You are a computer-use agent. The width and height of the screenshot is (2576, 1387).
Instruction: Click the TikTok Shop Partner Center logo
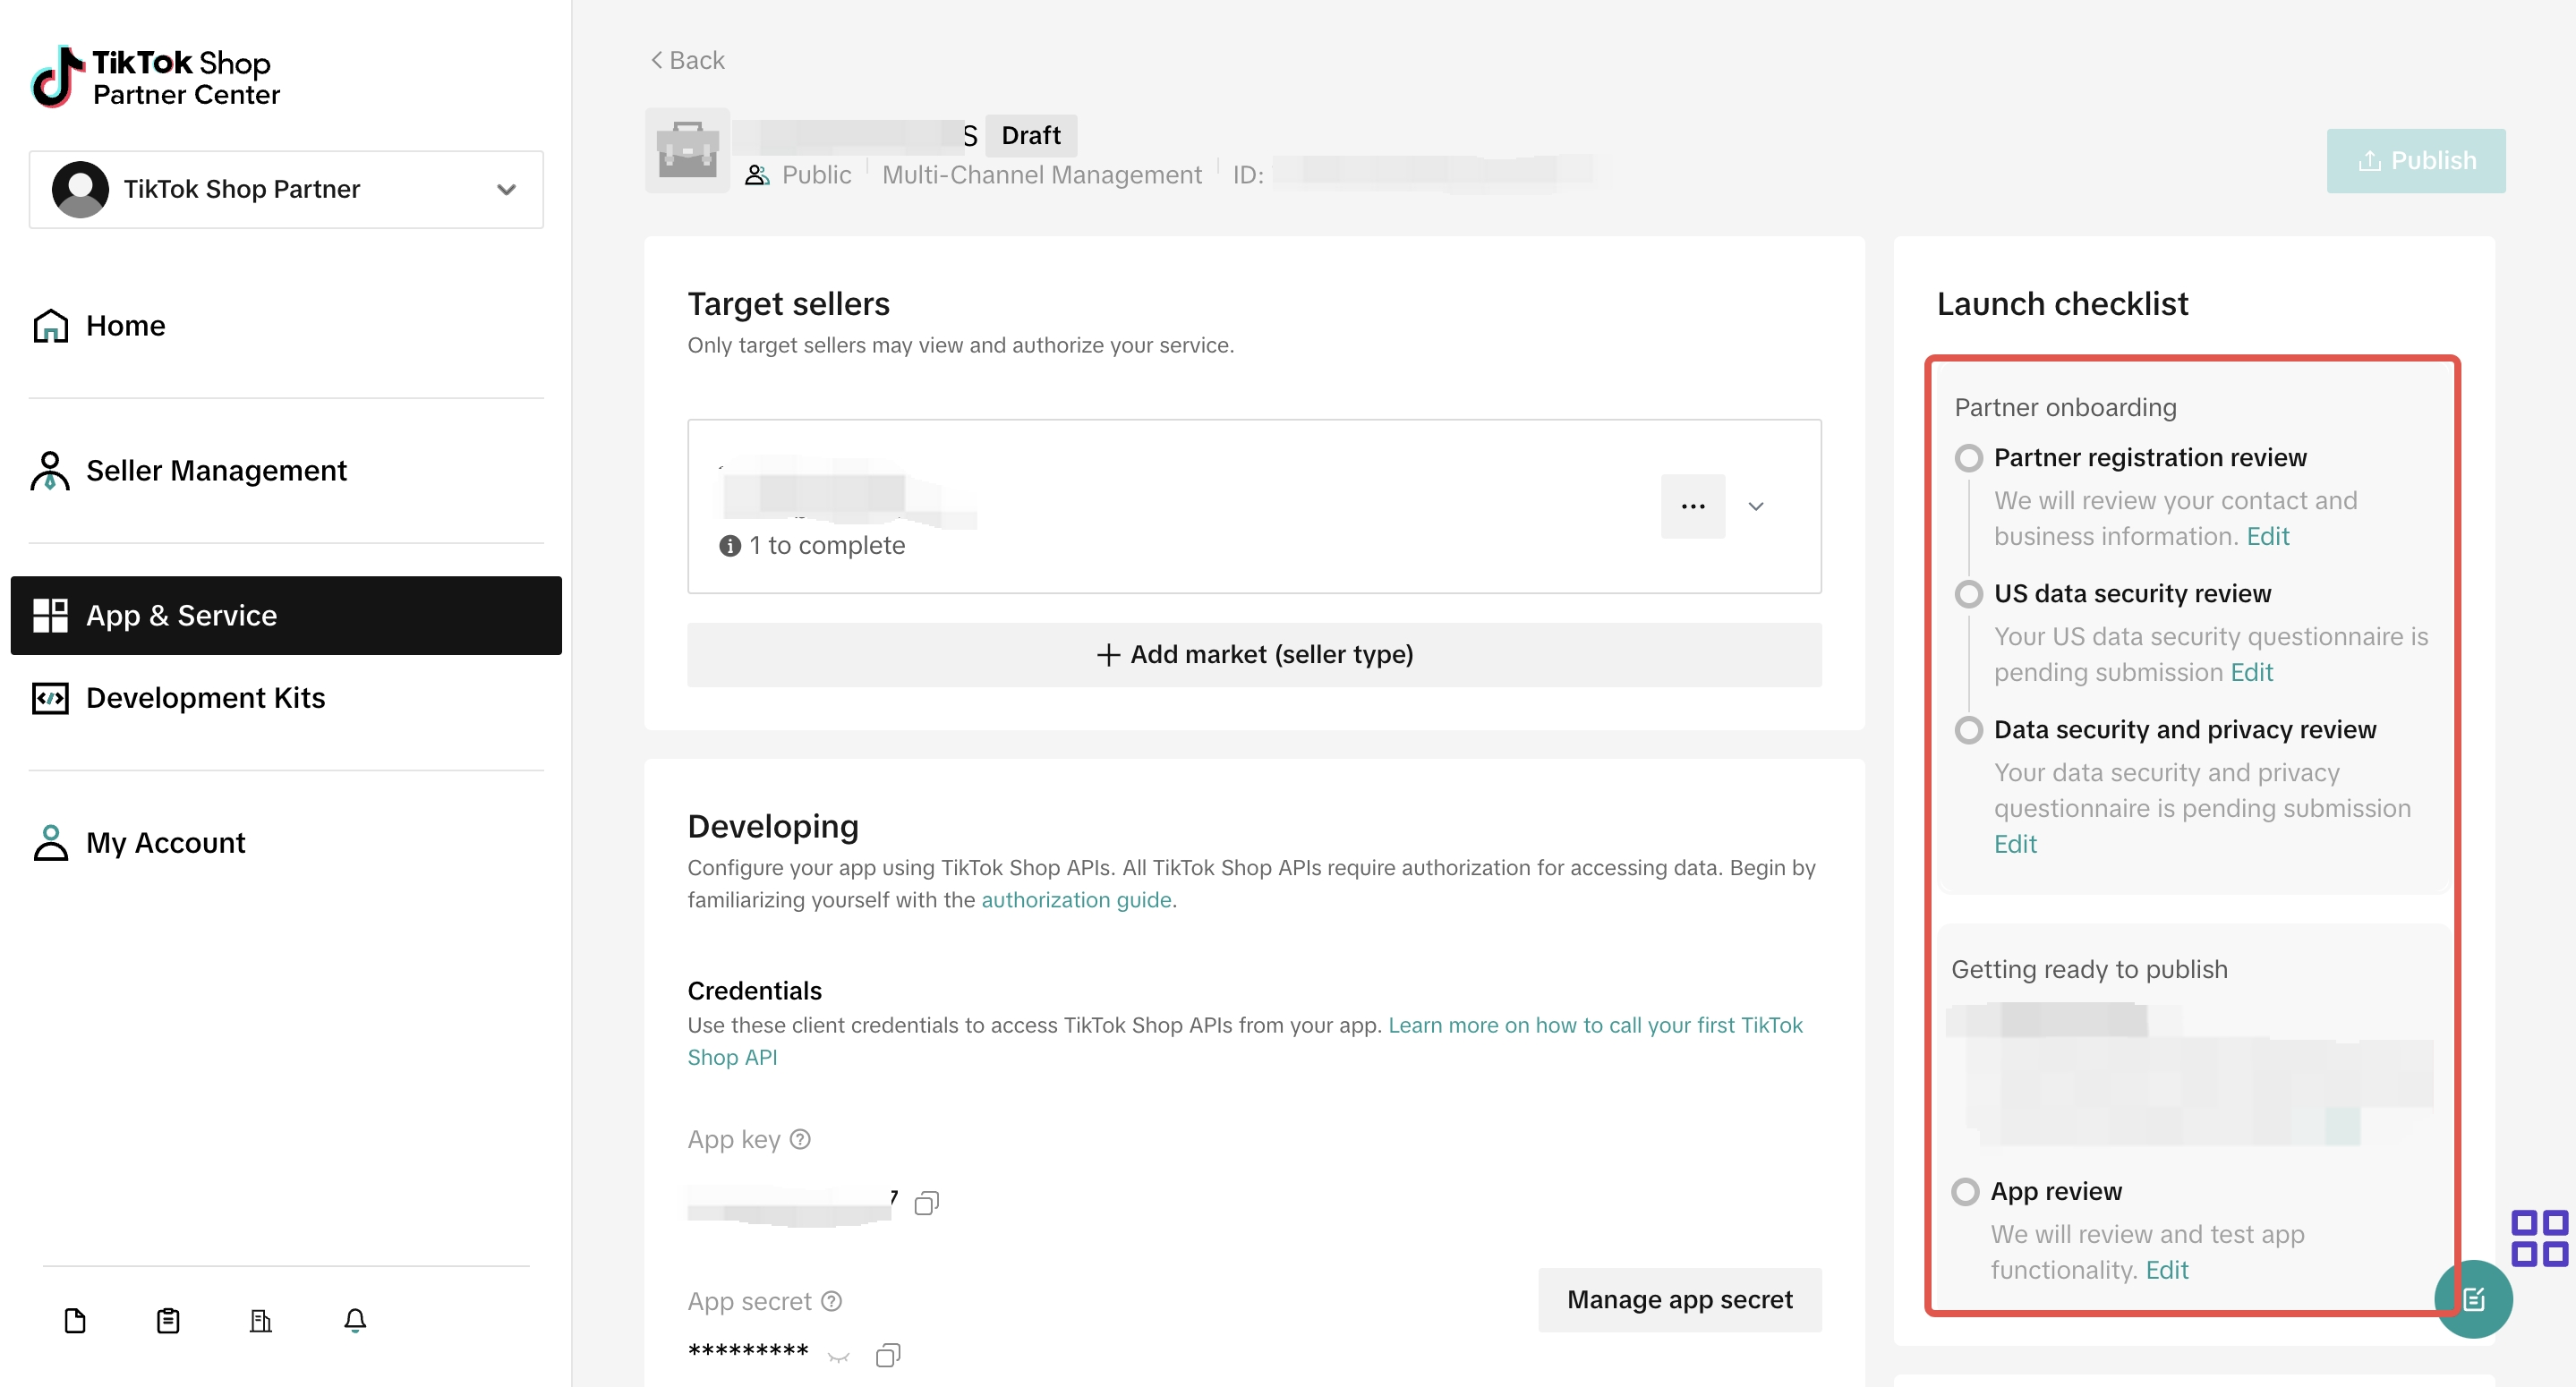click(x=156, y=77)
